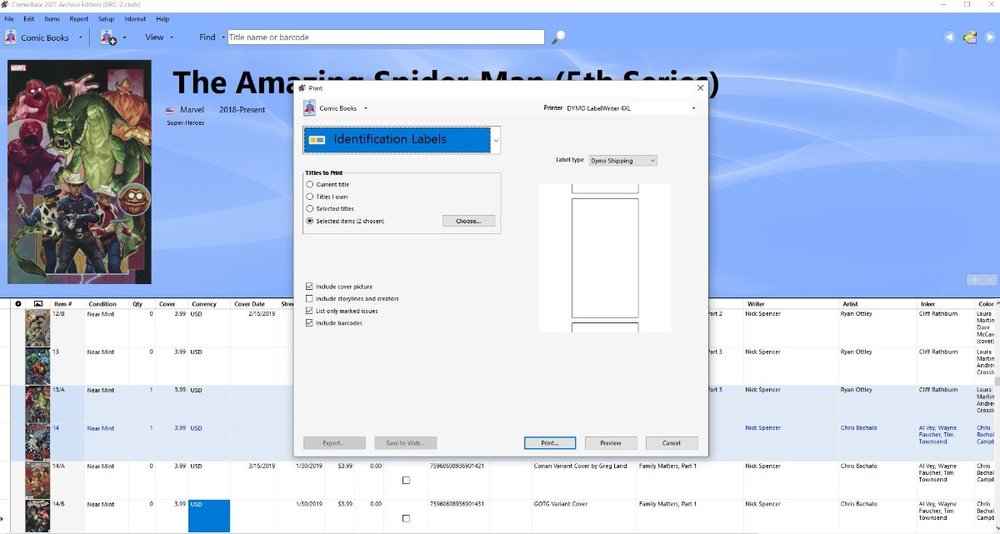Open the Report menu

pos(79,19)
